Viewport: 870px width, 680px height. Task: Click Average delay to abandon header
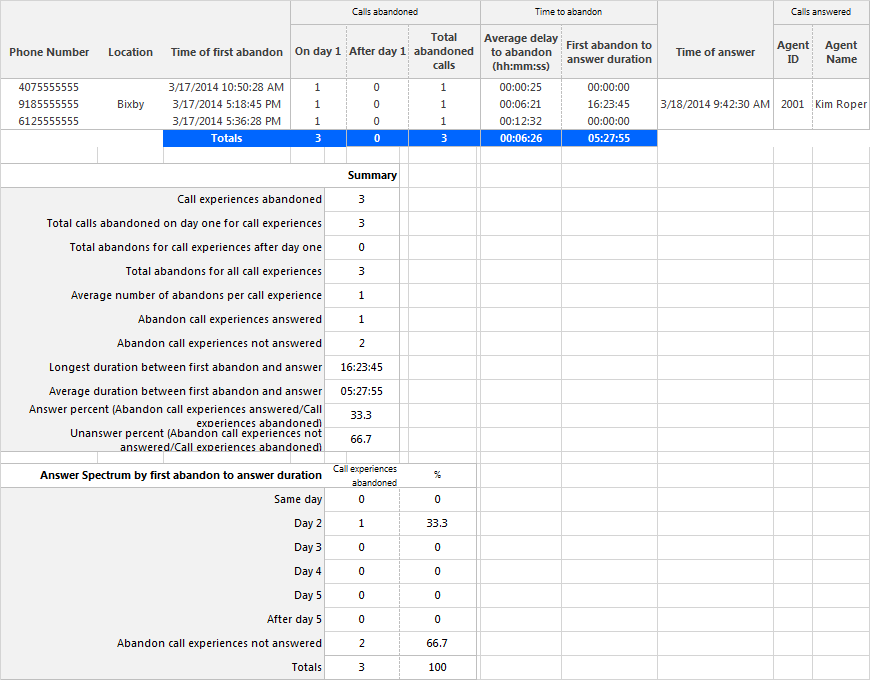pos(521,52)
